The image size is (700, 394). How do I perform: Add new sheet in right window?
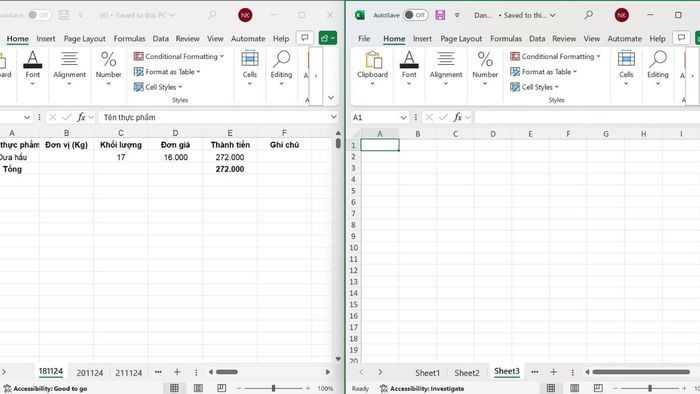[554, 372]
